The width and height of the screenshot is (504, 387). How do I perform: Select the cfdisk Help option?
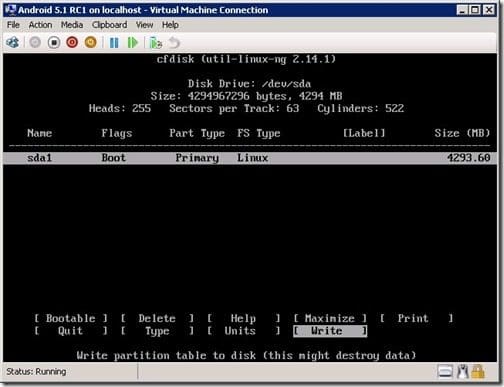coord(243,318)
